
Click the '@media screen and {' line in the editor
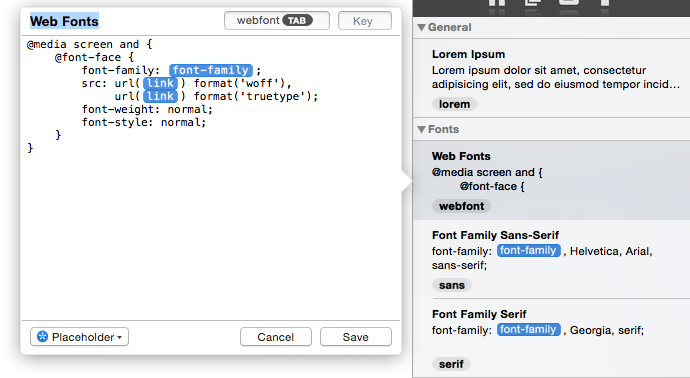[89, 44]
